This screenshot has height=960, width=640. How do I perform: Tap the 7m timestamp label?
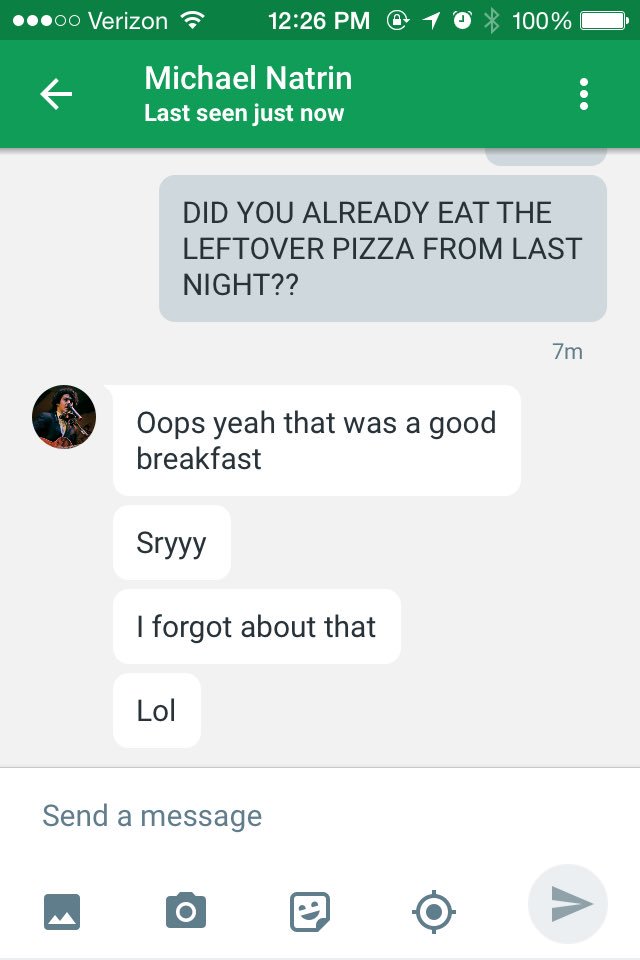[567, 351]
